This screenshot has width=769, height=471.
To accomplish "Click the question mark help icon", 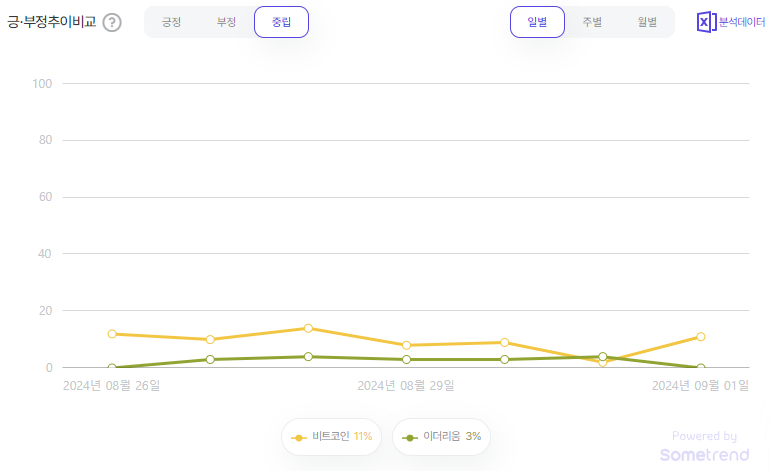I will coord(112,23).
